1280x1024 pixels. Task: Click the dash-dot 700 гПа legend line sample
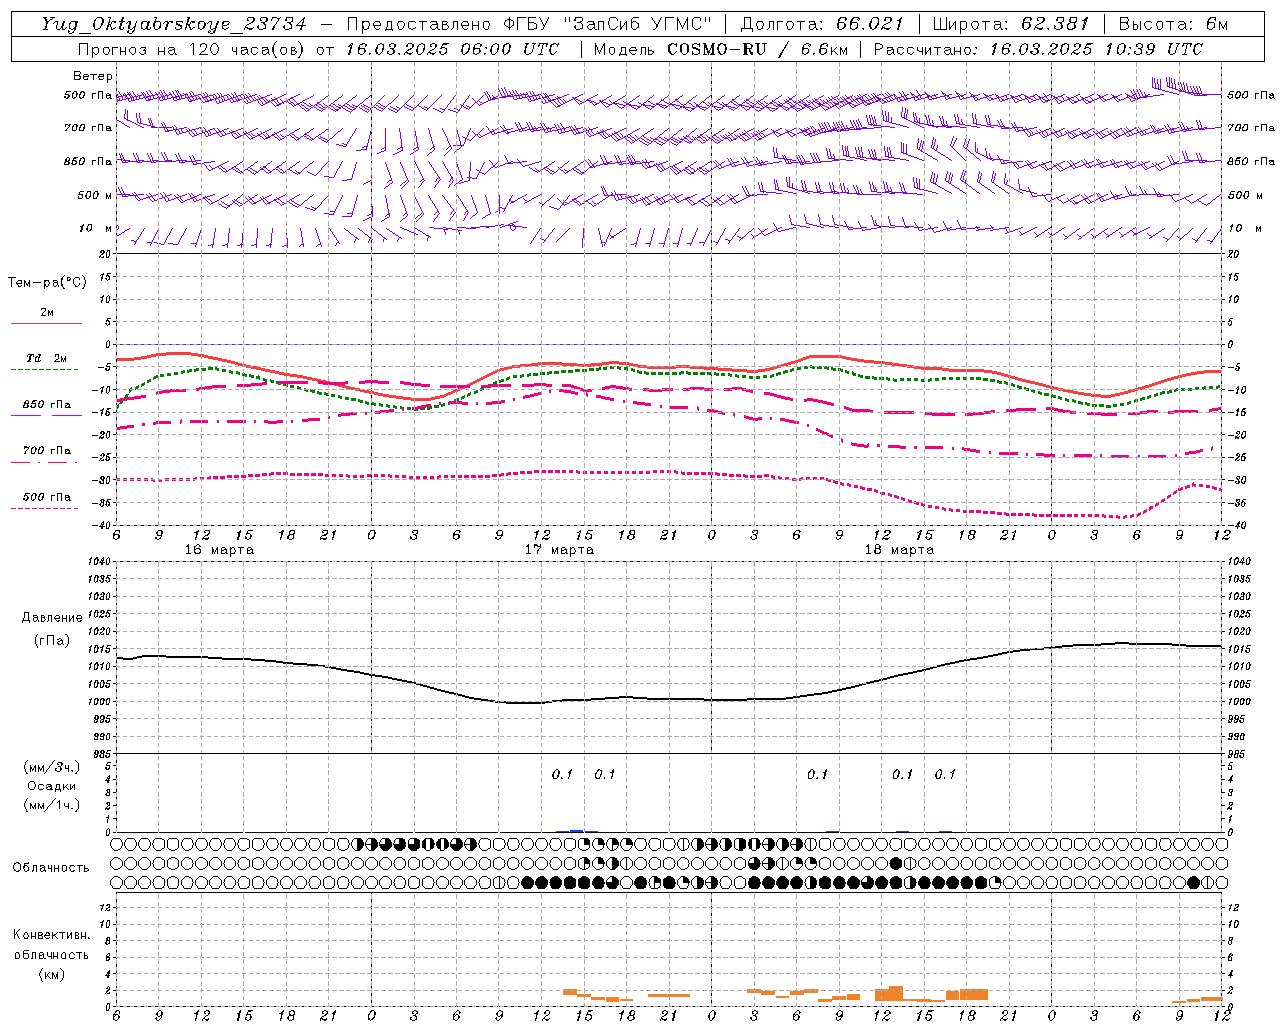tap(45, 462)
